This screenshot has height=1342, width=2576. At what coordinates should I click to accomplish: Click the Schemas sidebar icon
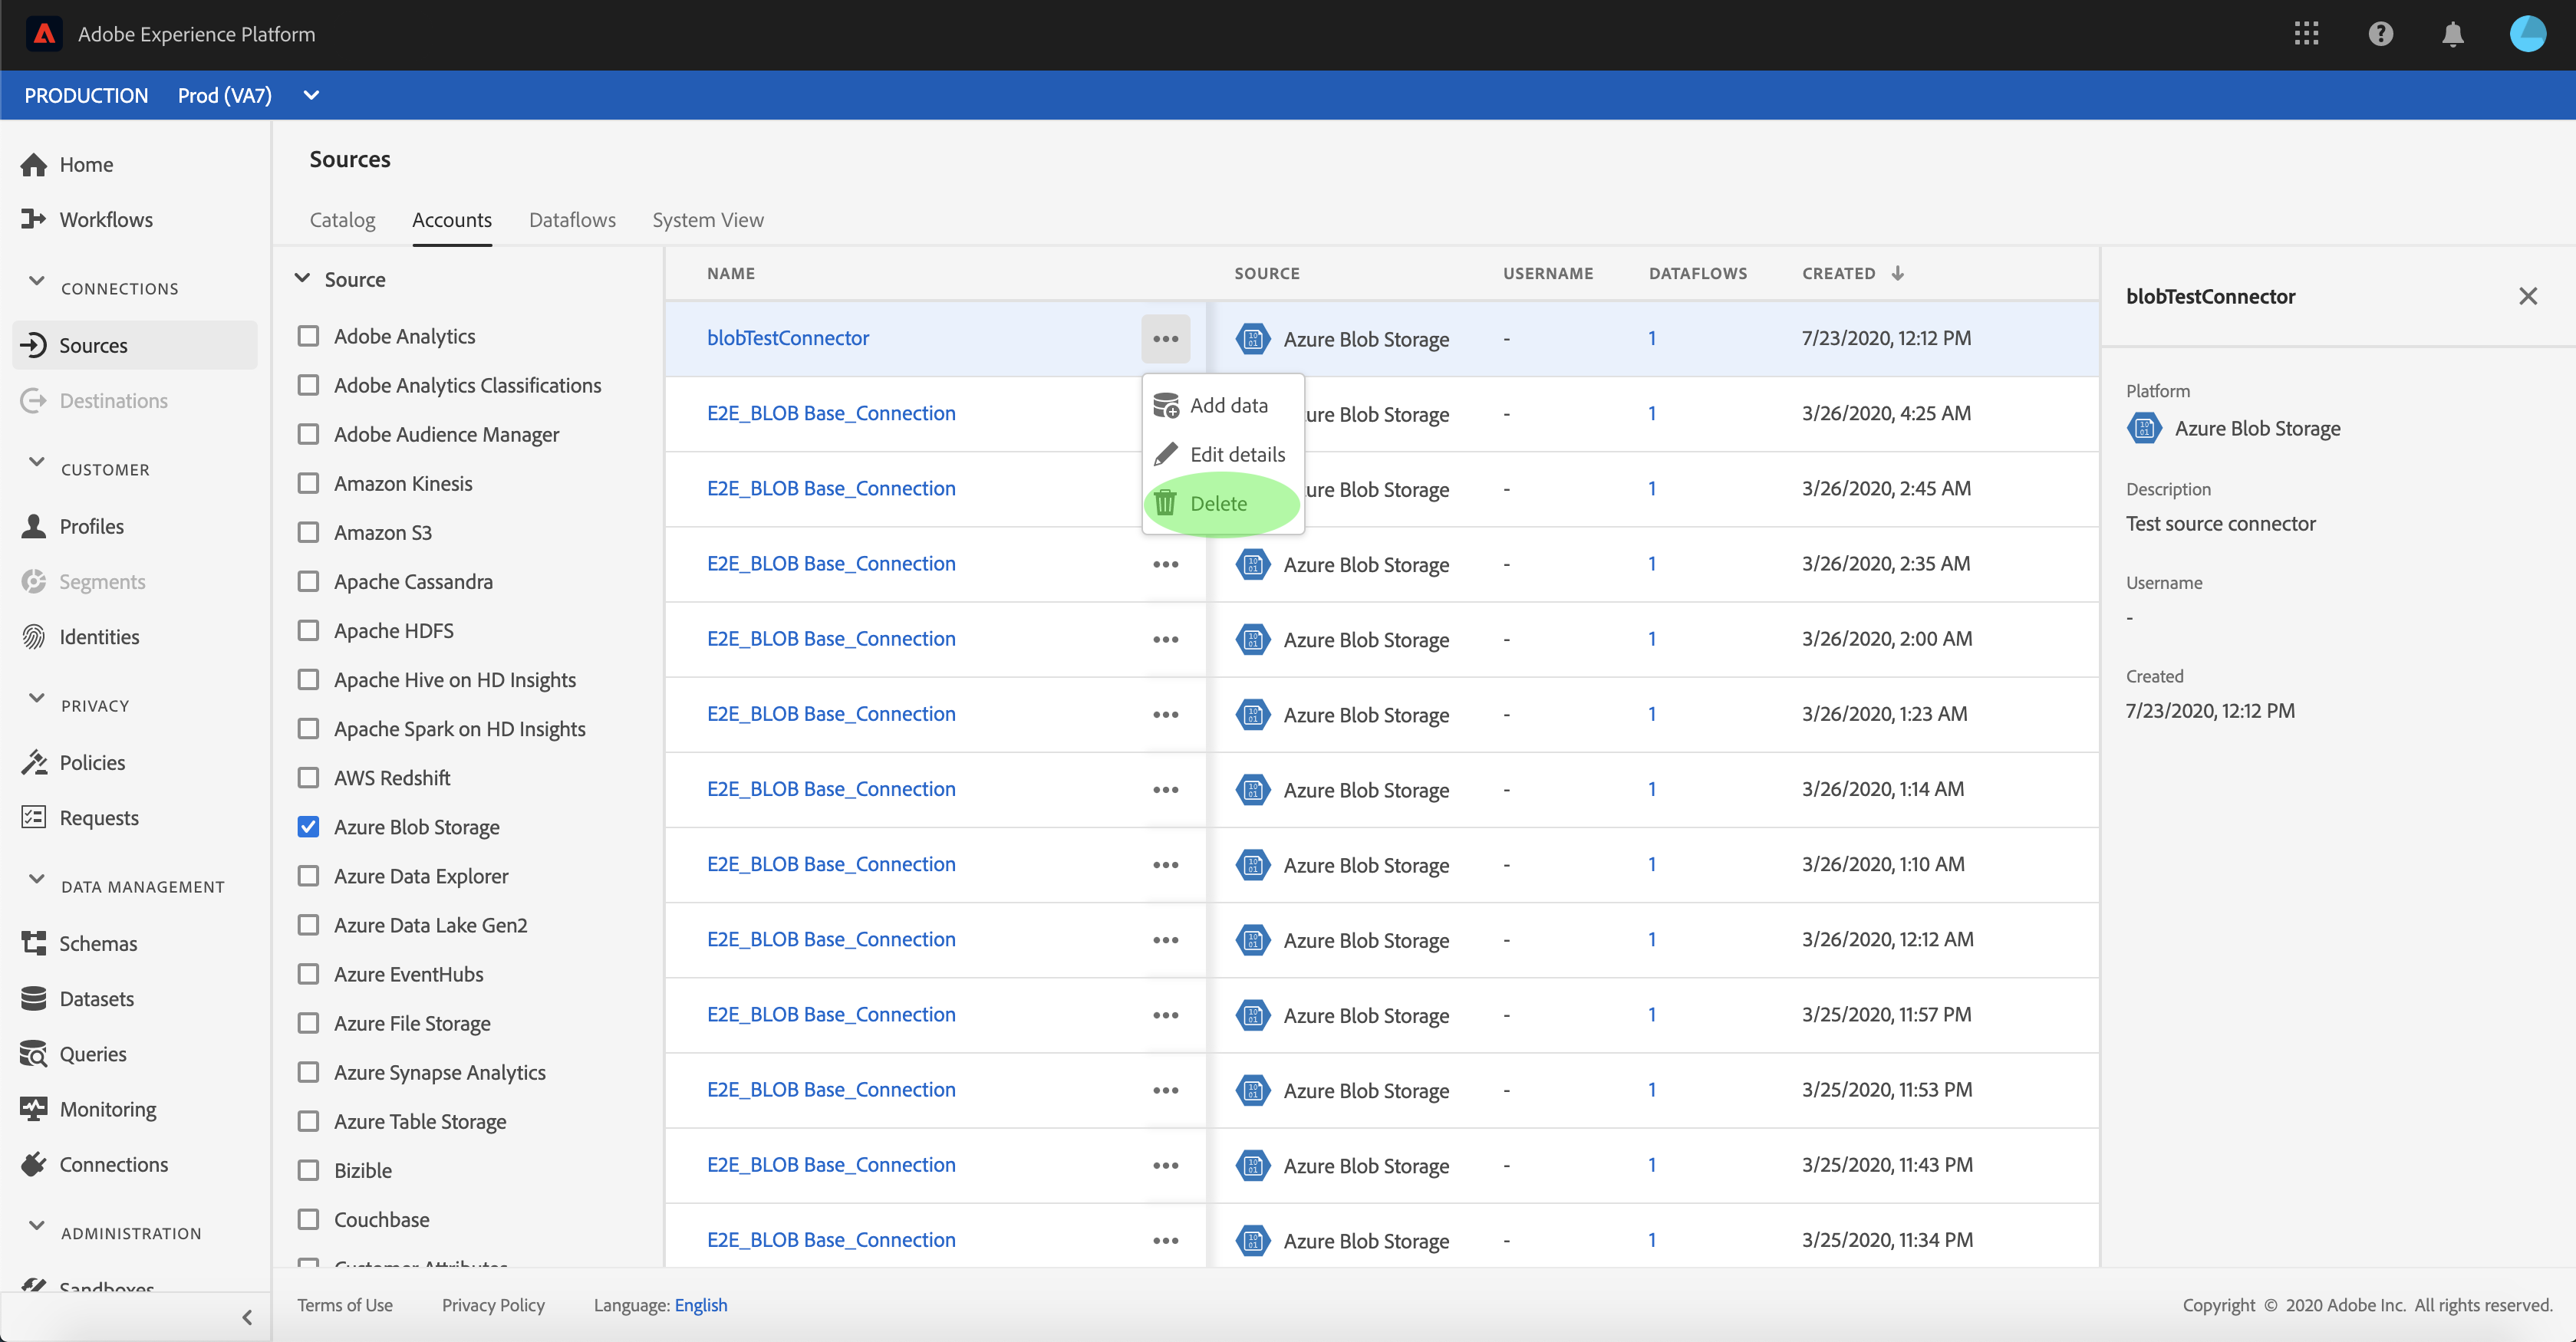pos(34,943)
